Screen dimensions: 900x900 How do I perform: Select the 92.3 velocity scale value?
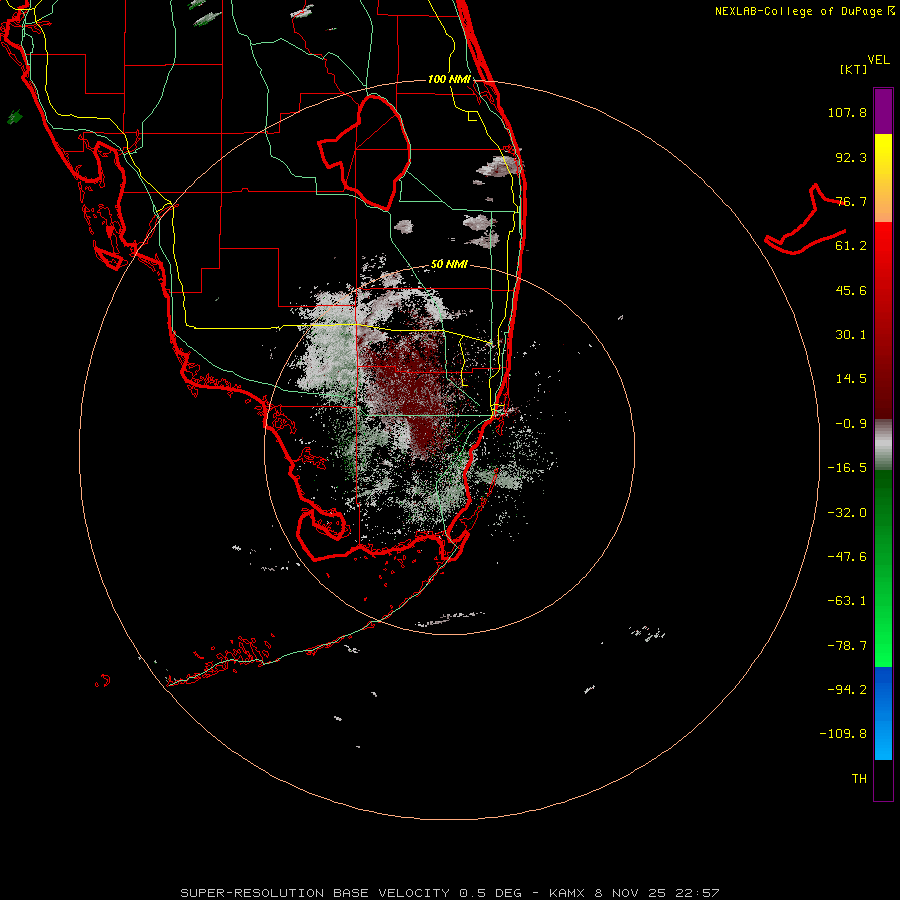(x=851, y=157)
